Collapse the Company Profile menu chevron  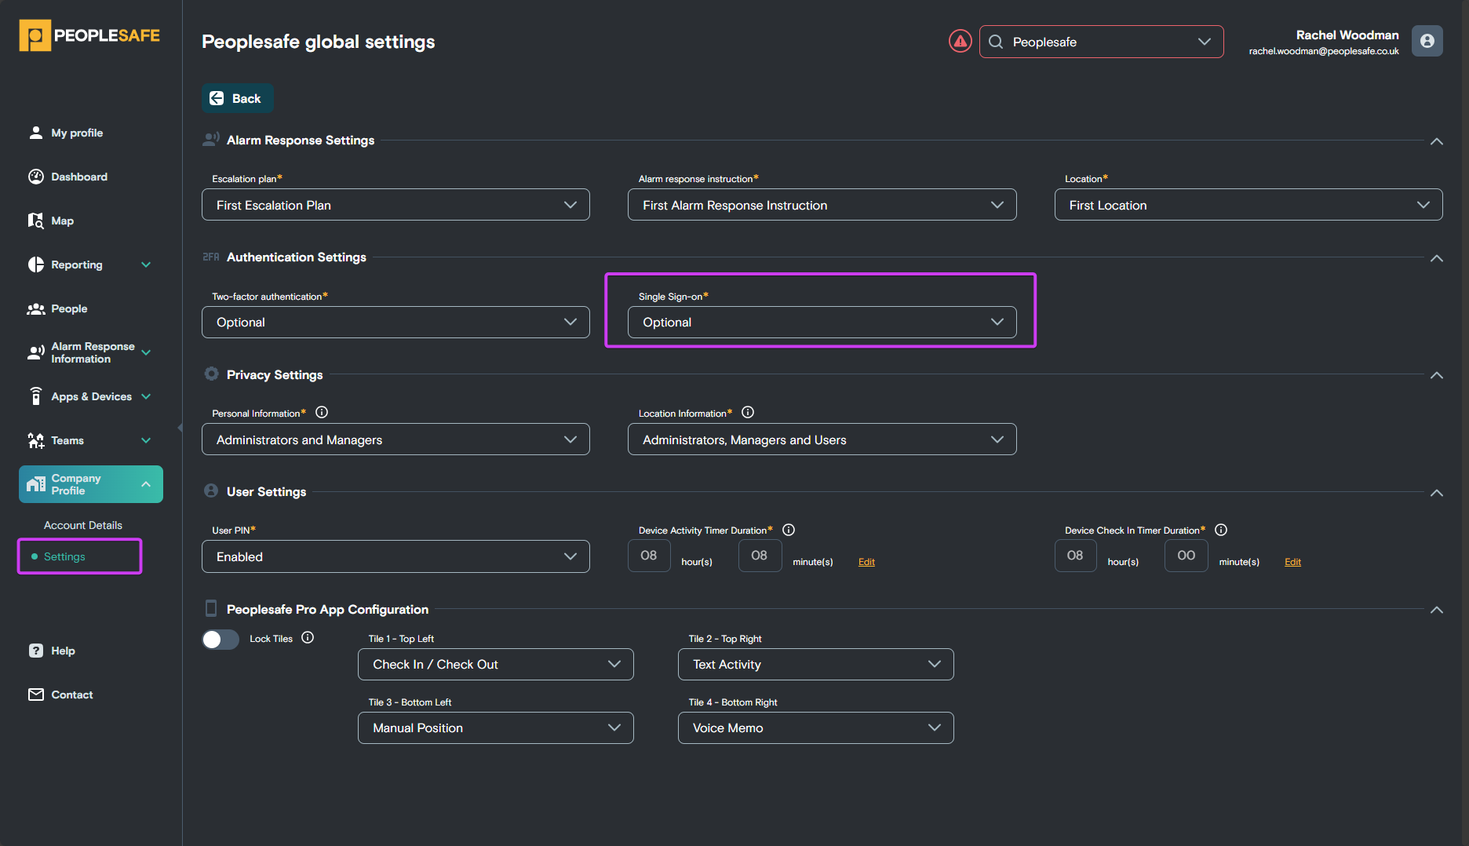146,485
